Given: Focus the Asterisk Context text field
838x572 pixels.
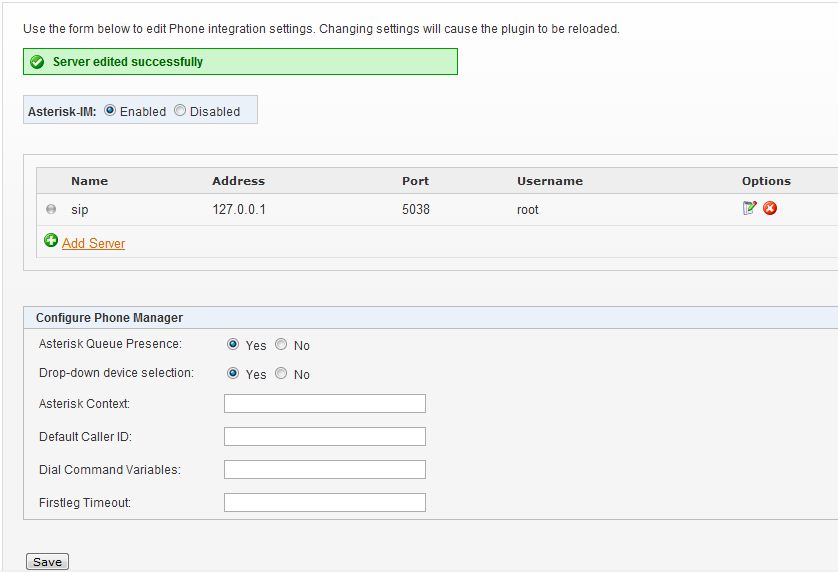Looking at the screenshot, I should point(325,404).
